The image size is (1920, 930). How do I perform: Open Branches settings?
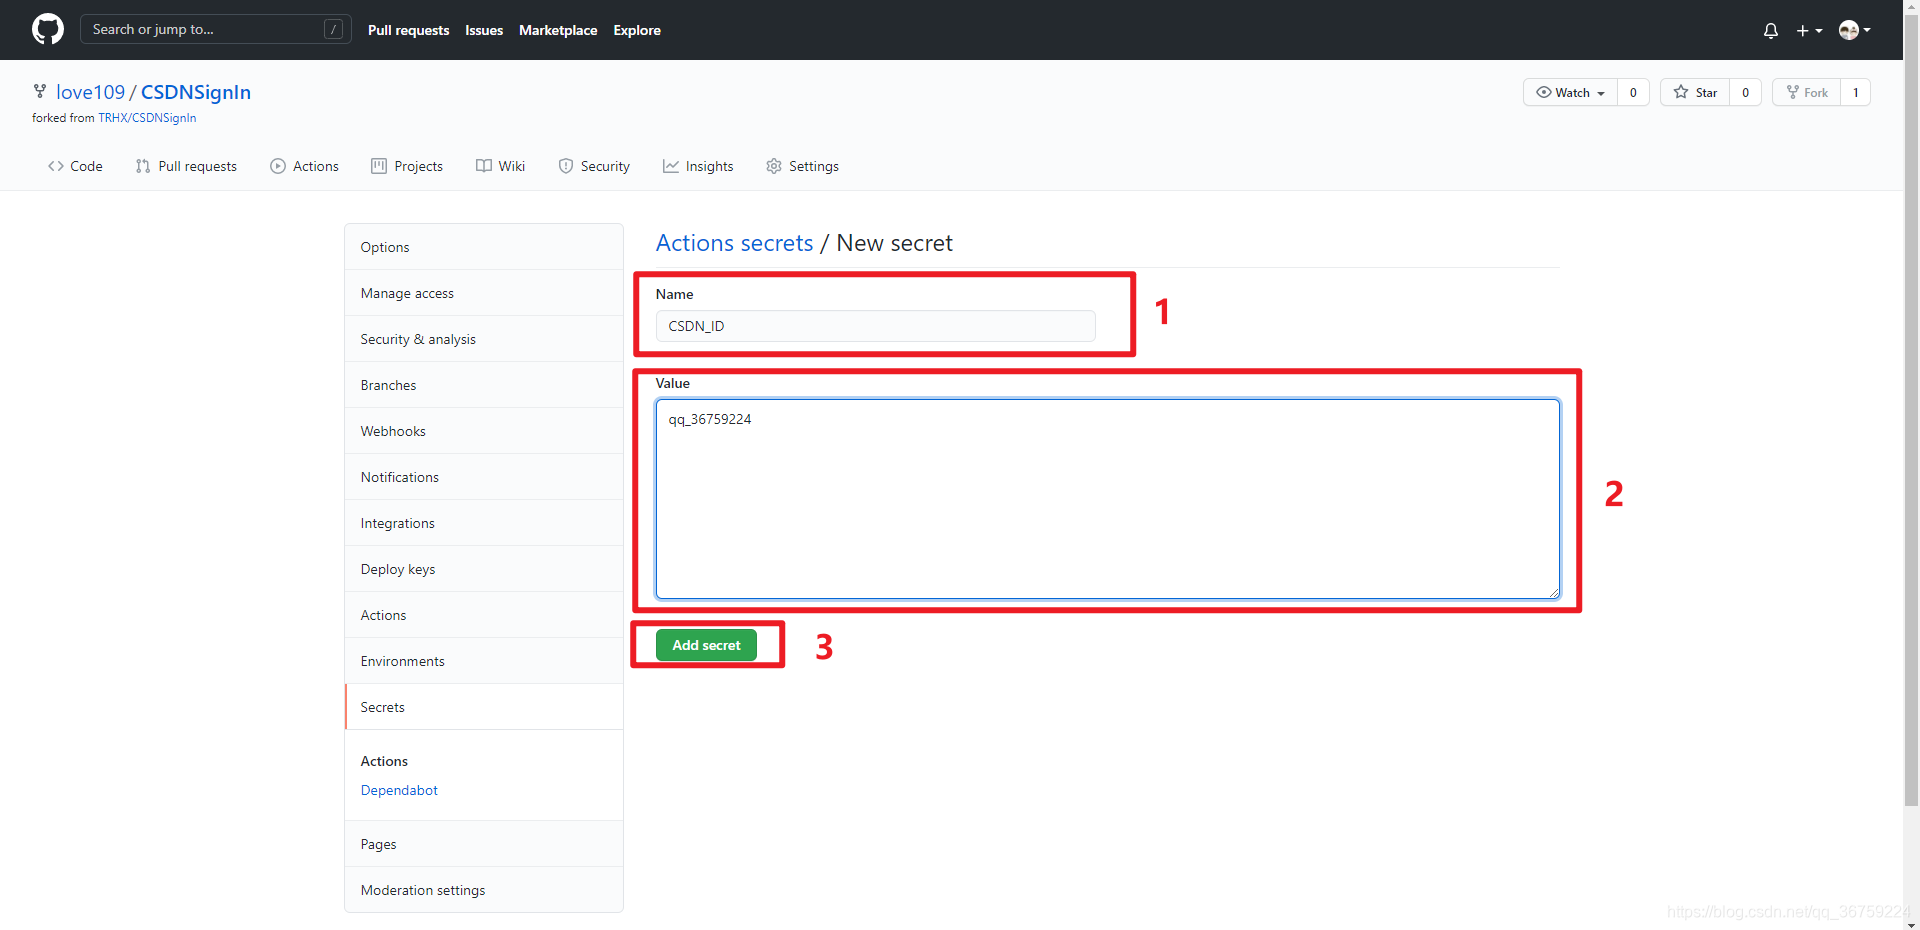484,385
